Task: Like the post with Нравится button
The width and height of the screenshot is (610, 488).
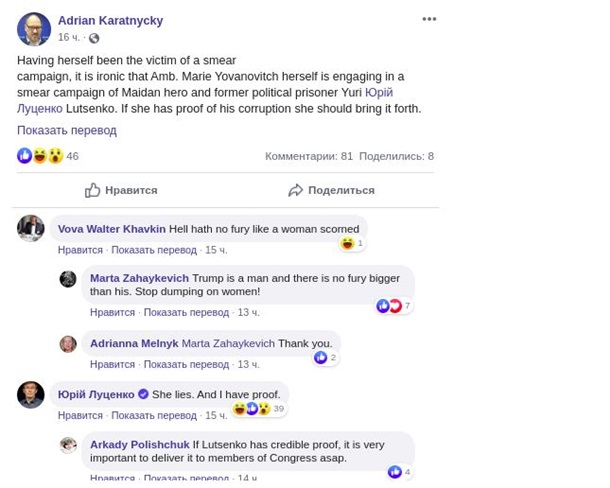Action: point(121,190)
